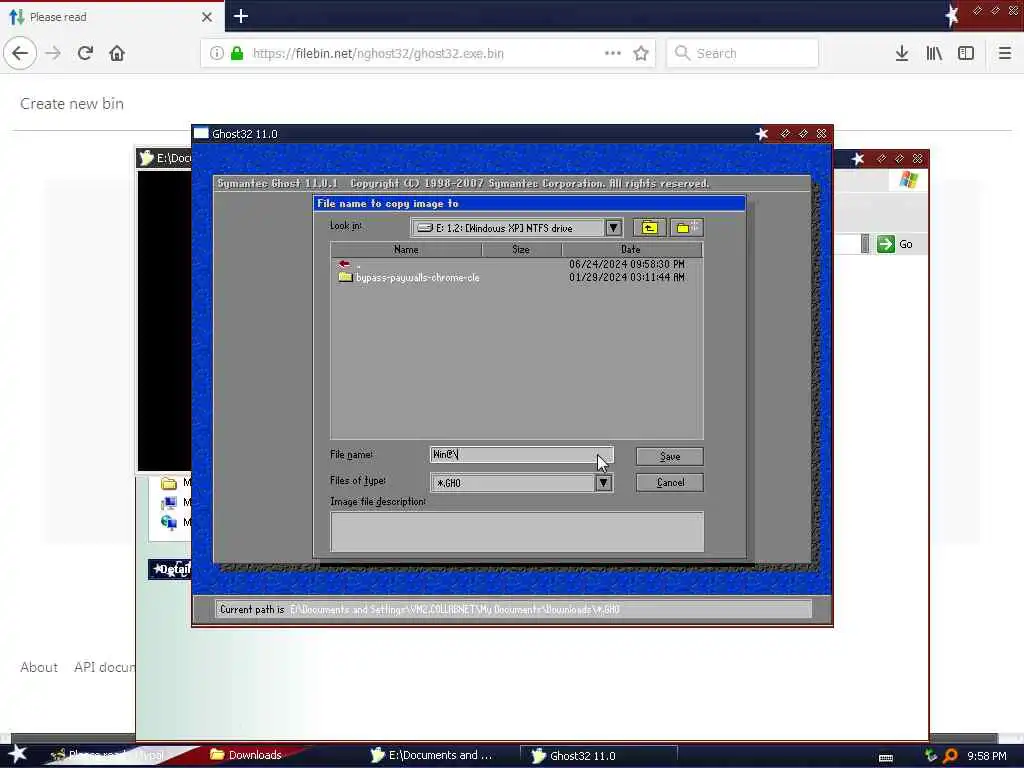Open the Firefox home page
Viewport: 1024px width, 768px height.
[117, 53]
